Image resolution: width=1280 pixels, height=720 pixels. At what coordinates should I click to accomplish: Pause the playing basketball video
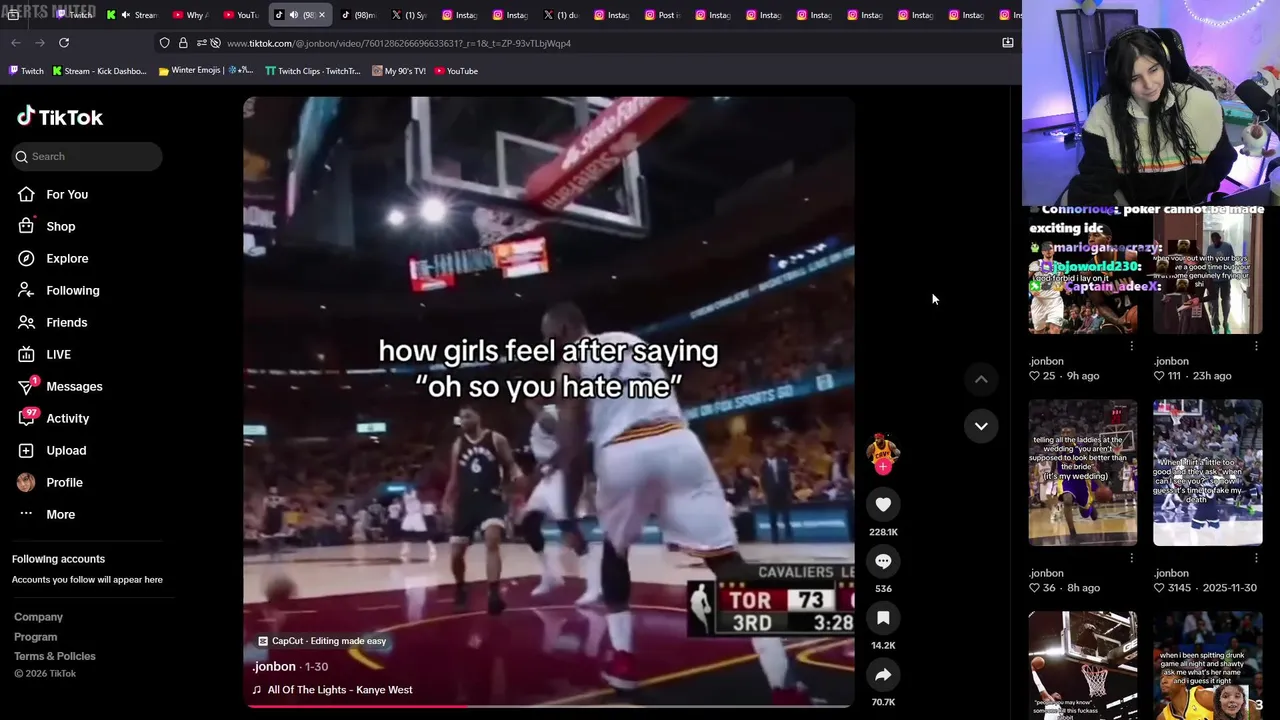coord(549,400)
